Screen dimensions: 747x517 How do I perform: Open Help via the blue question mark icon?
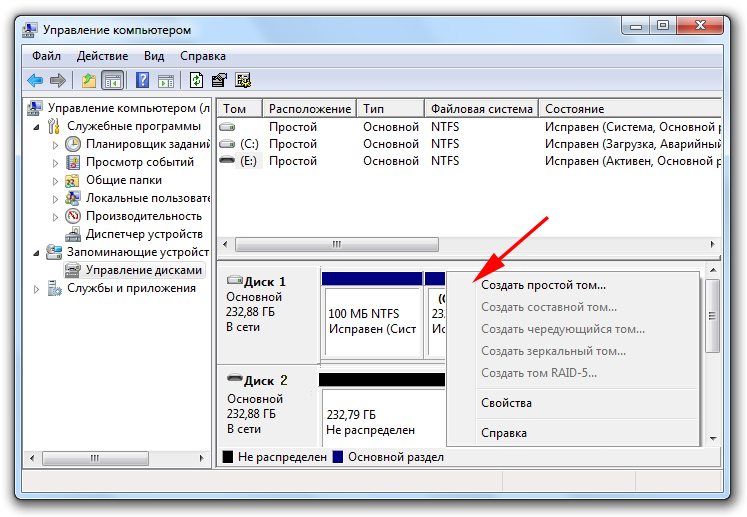(x=142, y=80)
